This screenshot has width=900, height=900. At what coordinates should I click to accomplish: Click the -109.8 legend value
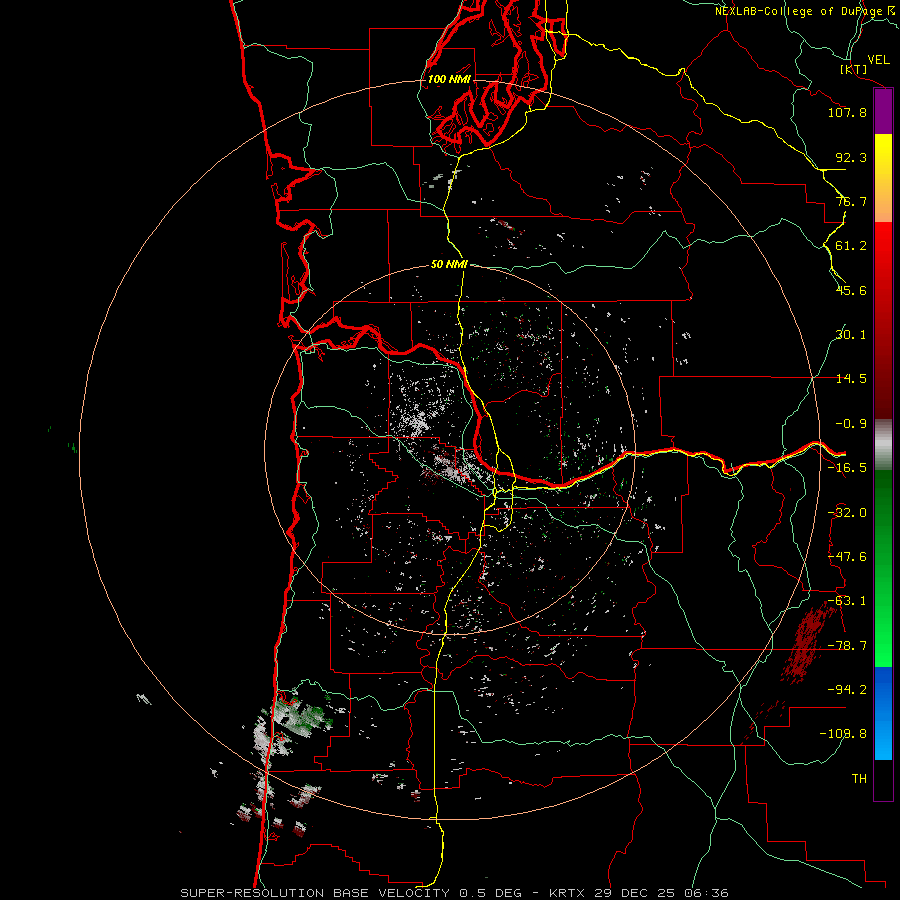coord(843,734)
